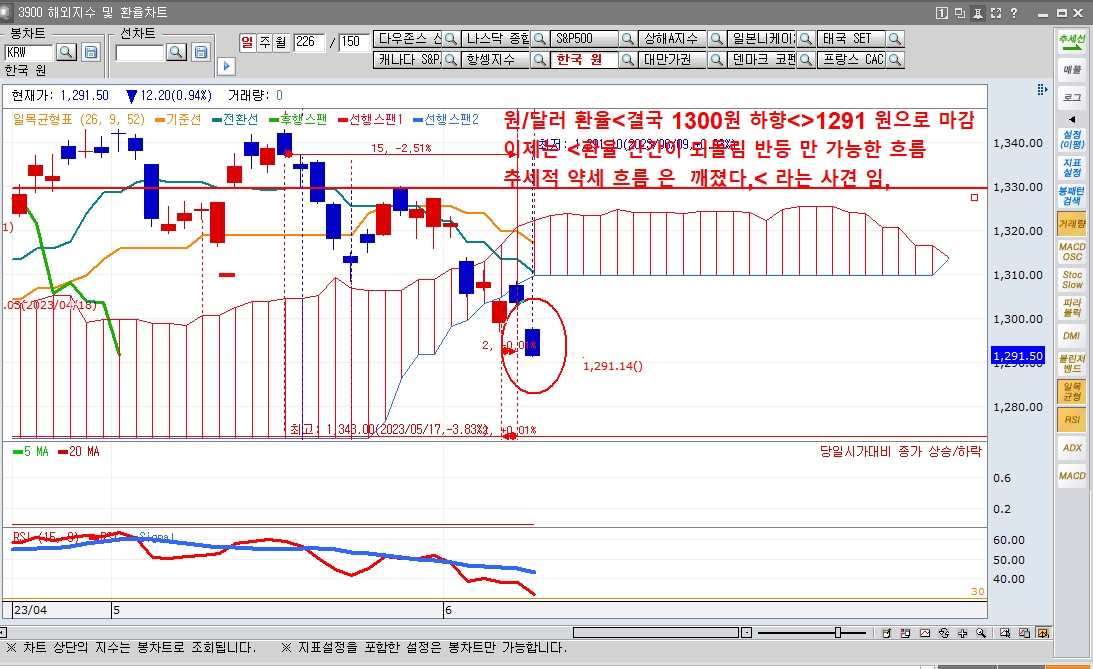Switch to the monthly 월 period tab
1093x669 pixels.
(x=280, y=42)
